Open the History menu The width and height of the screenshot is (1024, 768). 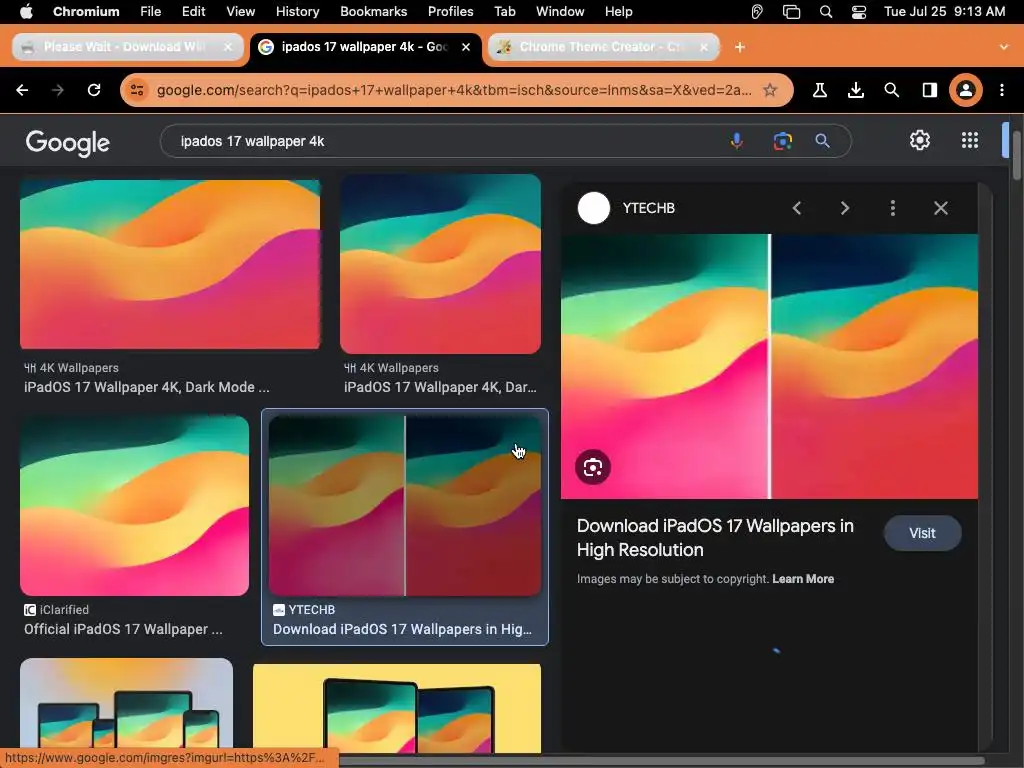pos(297,11)
